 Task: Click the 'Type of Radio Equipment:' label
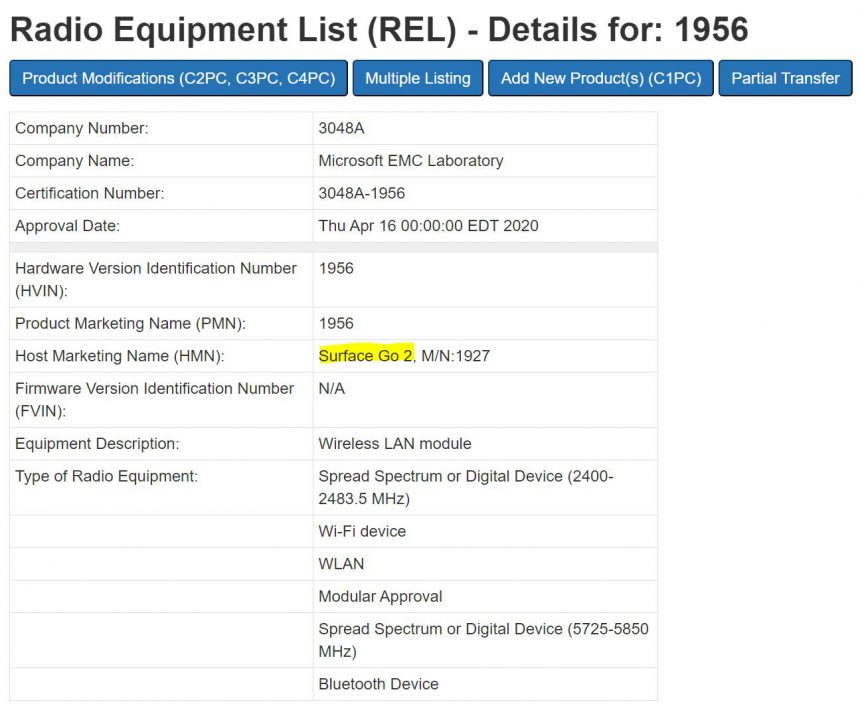point(106,476)
